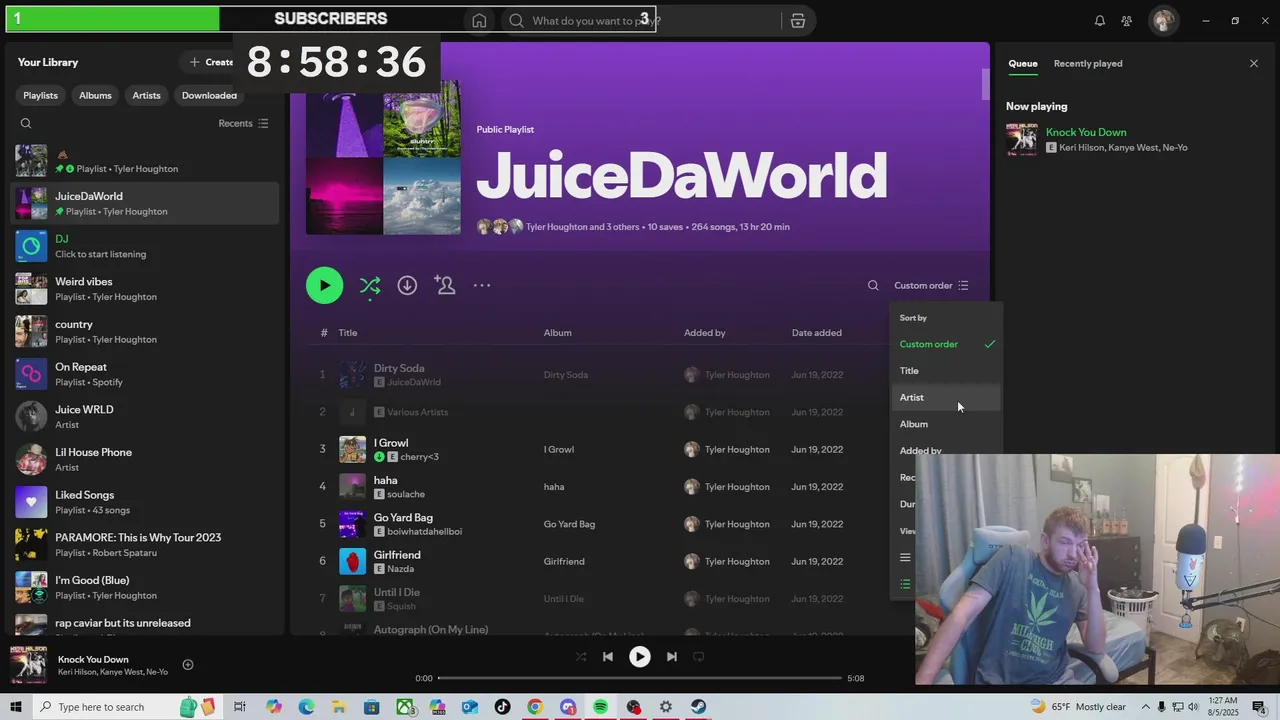The height and width of the screenshot is (720, 1280).
Task: Open On Repeat playlist in library
Action: (x=145, y=374)
